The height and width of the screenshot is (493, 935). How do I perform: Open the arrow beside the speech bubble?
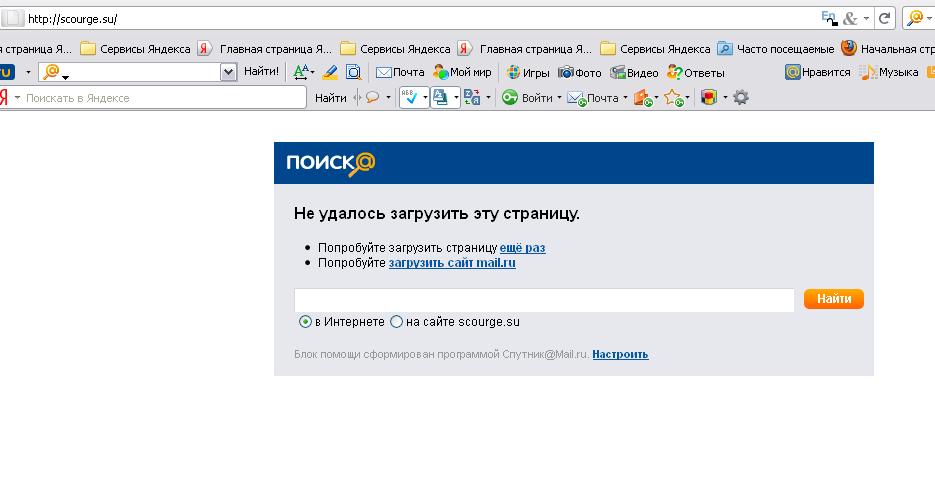tap(388, 97)
